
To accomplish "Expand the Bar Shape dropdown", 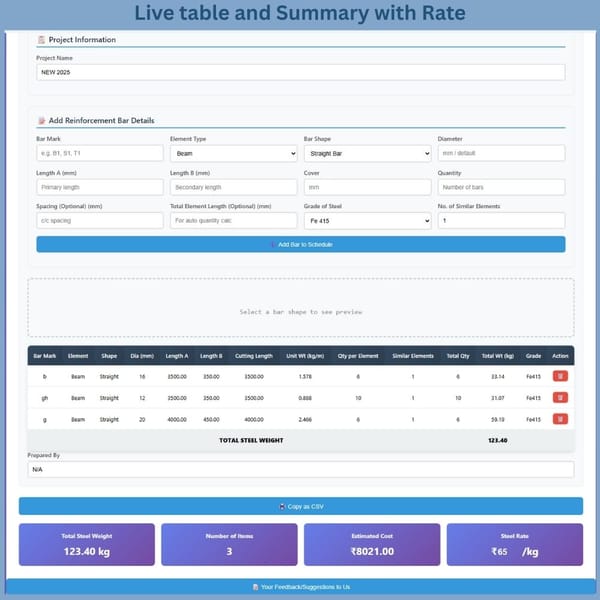I will (x=367, y=154).
